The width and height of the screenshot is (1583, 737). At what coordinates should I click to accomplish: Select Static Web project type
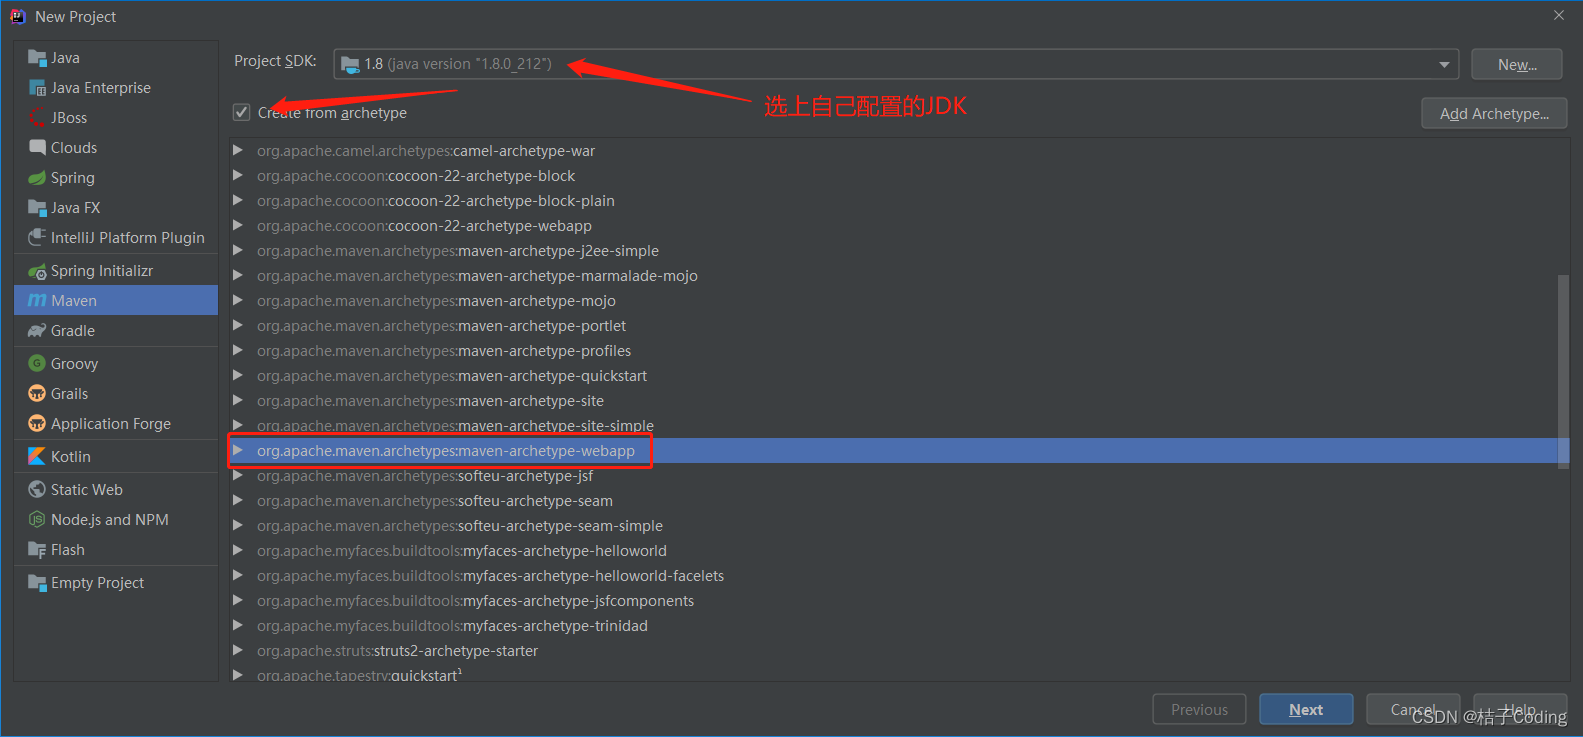[x=116, y=490]
